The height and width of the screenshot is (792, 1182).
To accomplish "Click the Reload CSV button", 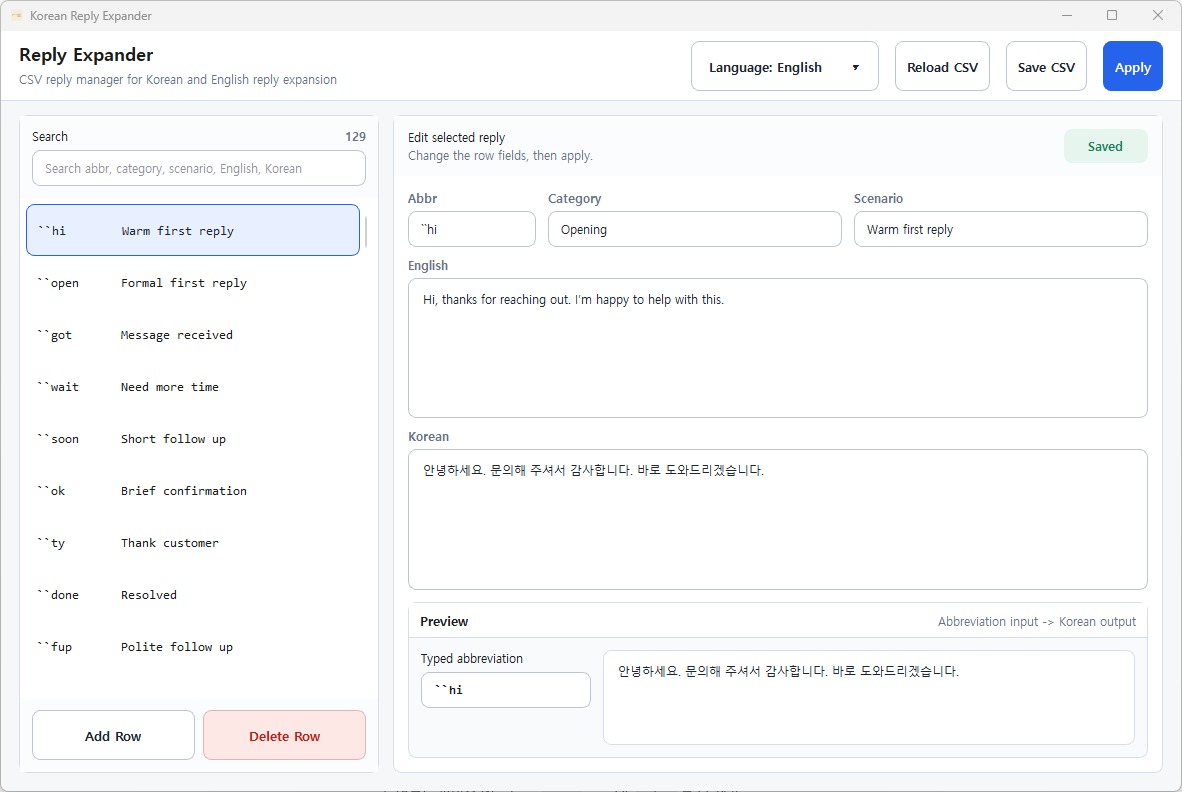I will [x=942, y=66].
